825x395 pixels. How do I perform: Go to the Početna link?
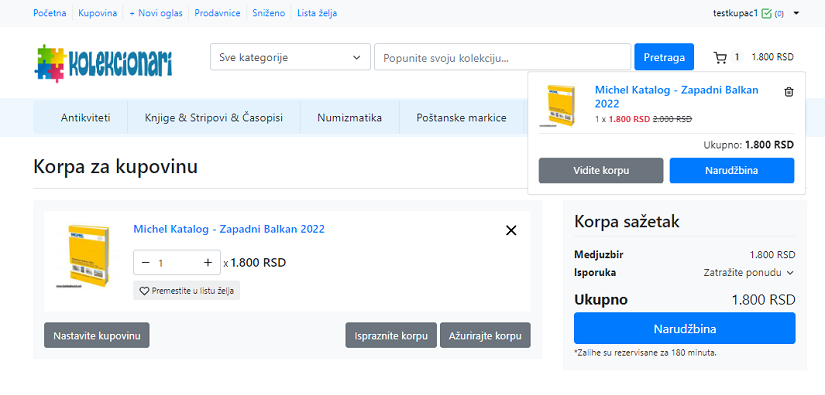coord(49,13)
